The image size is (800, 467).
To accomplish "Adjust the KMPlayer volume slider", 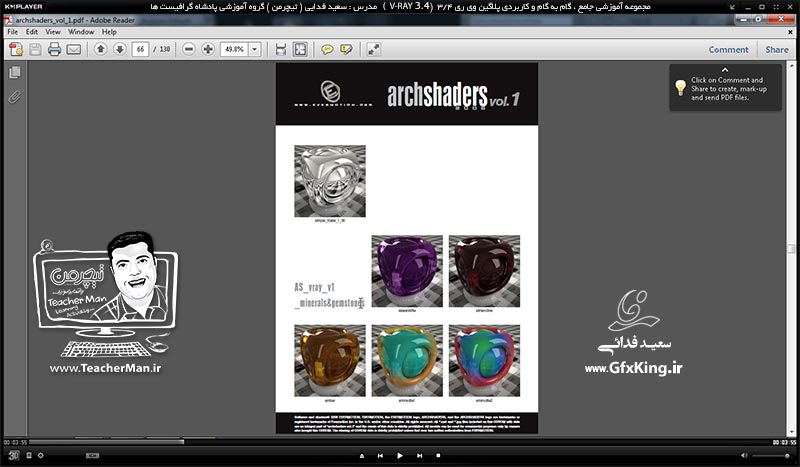I will [772, 455].
